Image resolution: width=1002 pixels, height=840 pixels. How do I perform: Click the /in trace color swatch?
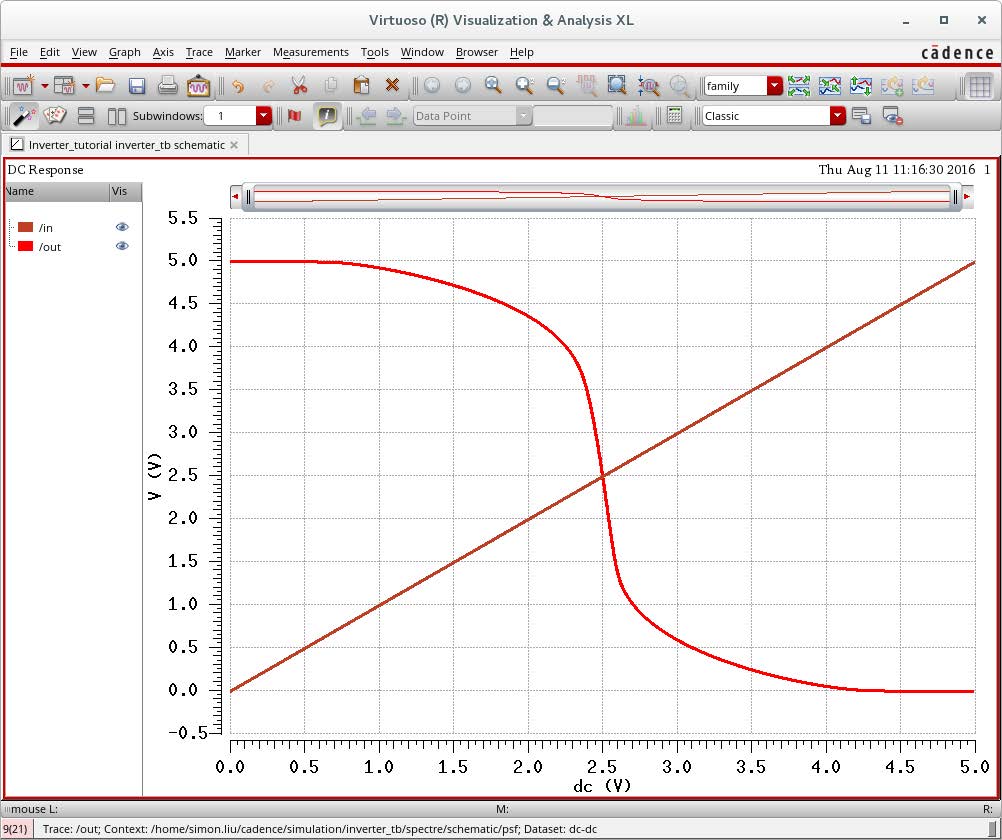pos(25,228)
